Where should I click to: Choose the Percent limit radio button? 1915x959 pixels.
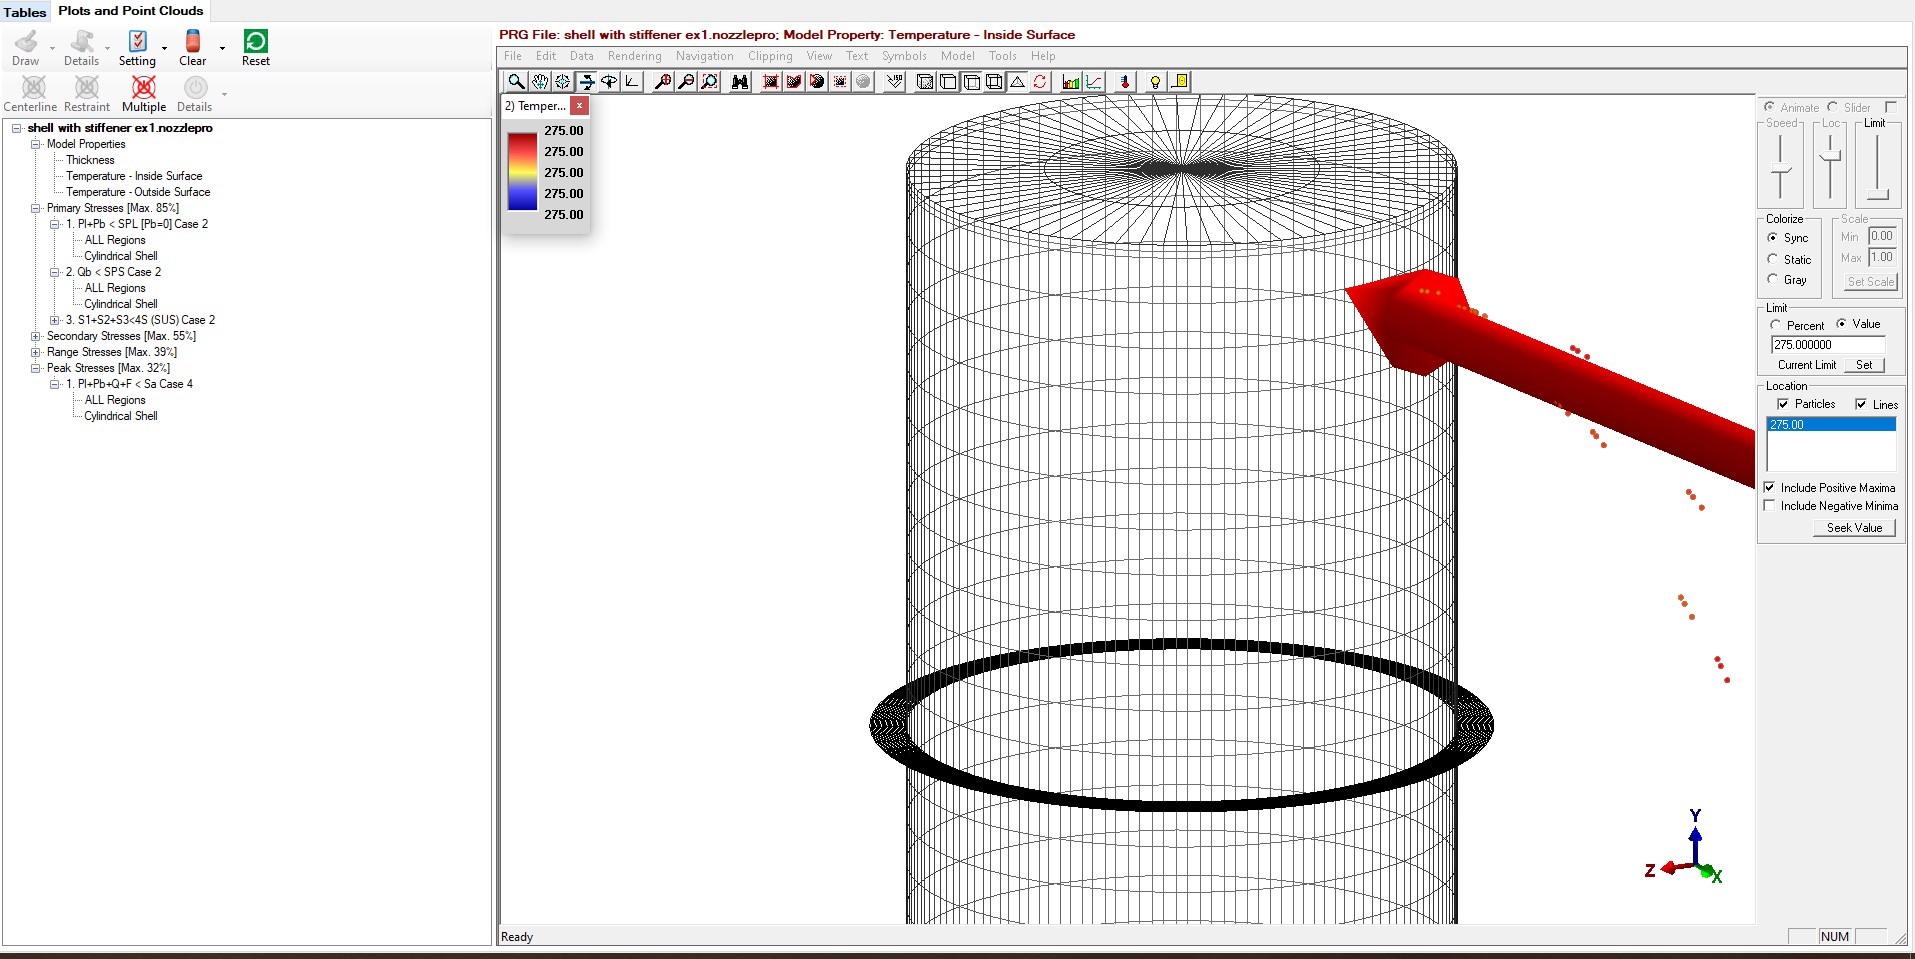(1776, 325)
